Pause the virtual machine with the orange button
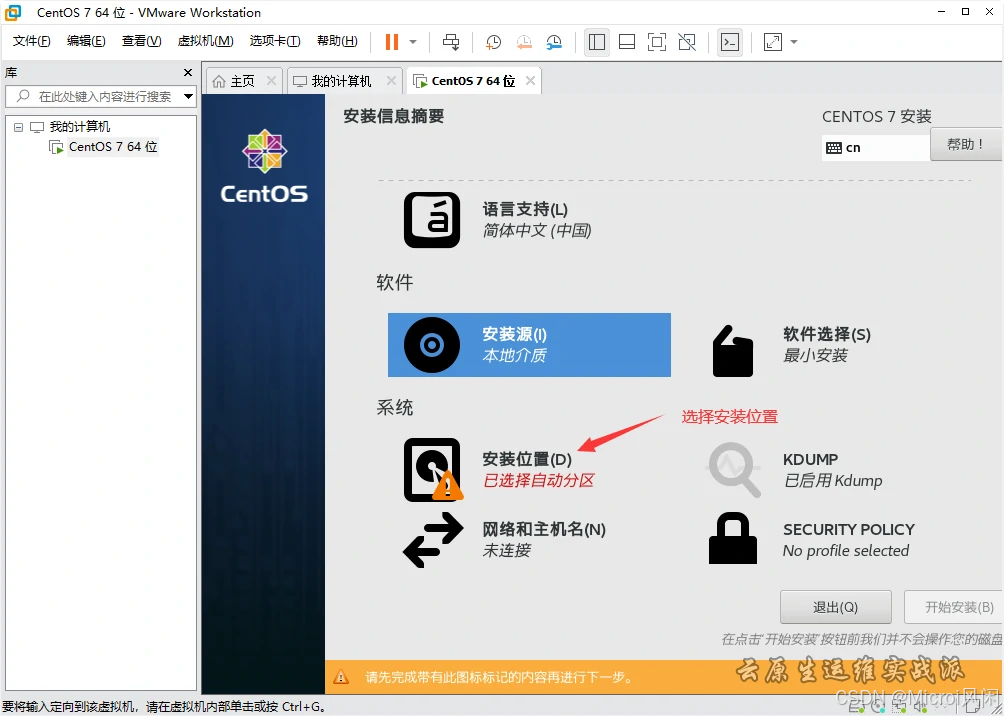This screenshot has height=716, width=1004. (392, 42)
